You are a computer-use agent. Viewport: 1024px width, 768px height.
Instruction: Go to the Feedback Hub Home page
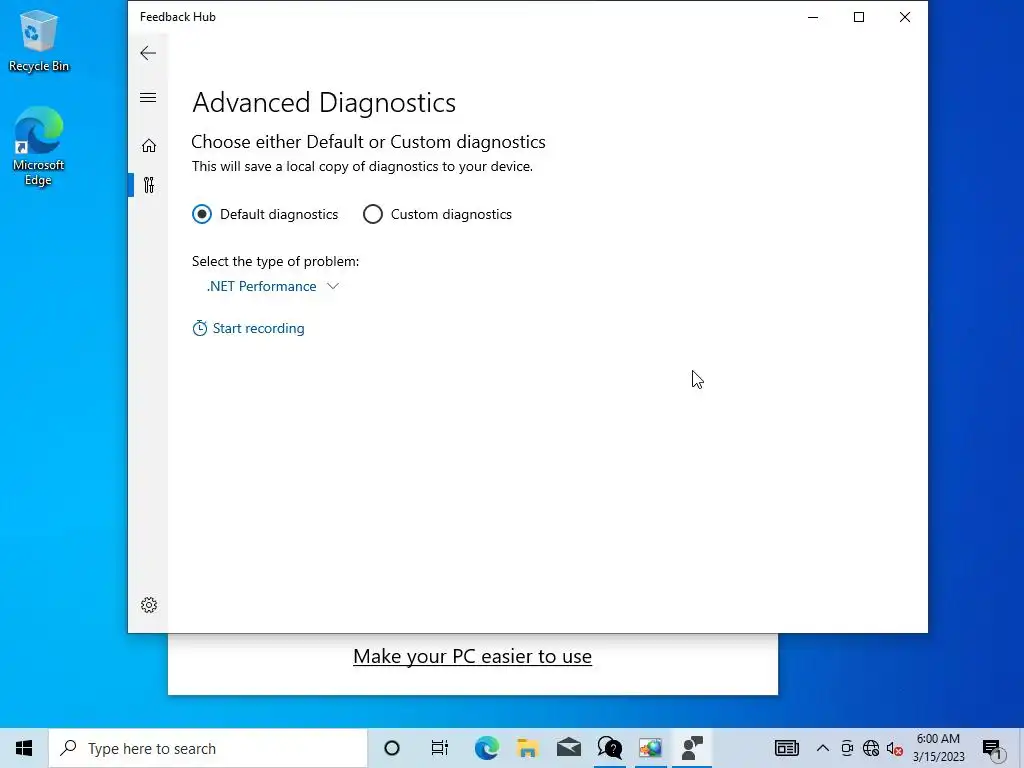pyautogui.click(x=149, y=146)
